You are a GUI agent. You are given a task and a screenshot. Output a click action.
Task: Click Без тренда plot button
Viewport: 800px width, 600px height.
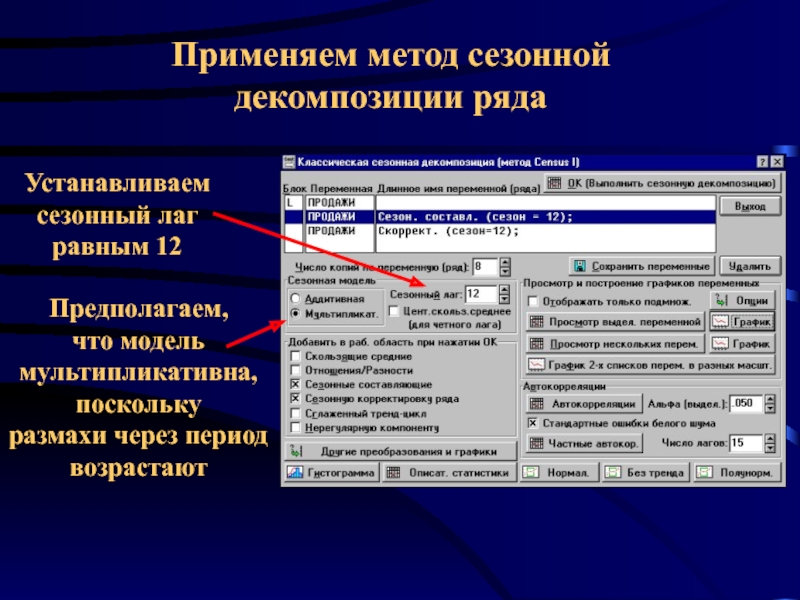645,473
